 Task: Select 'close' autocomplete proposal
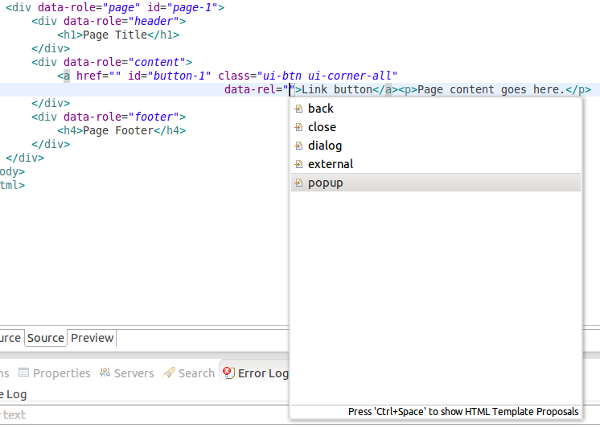(436, 127)
